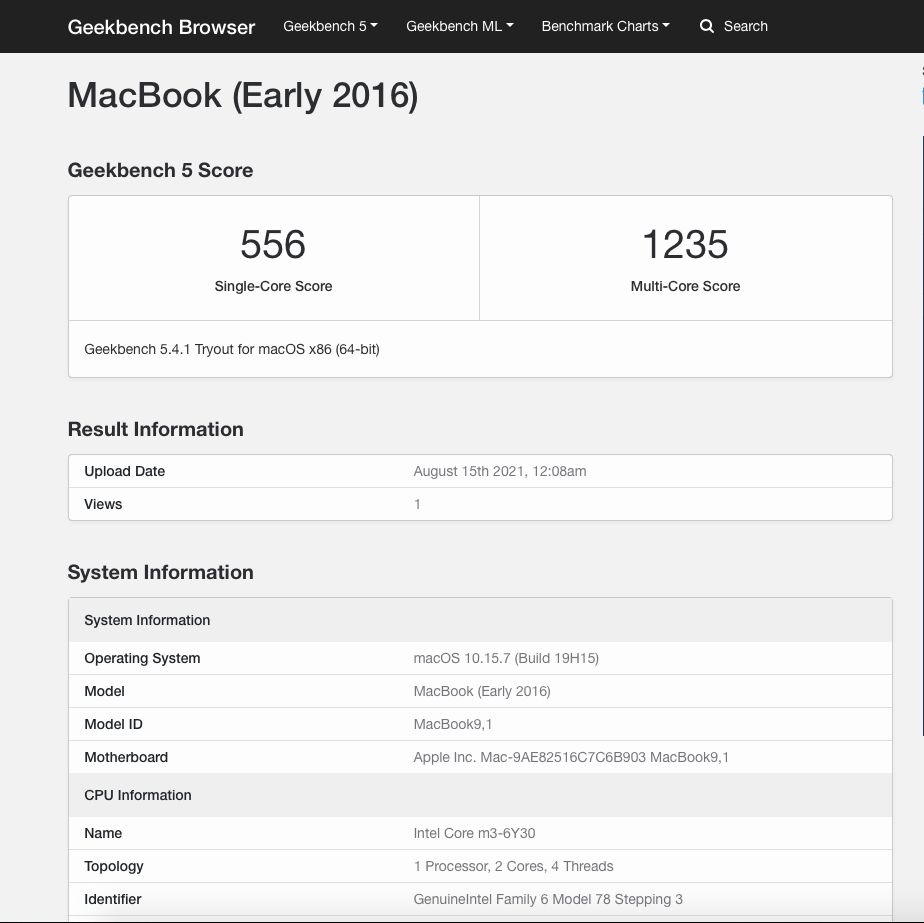924x923 pixels.
Task: Click the Geekbench 5 Score heading
Action: click(x=160, y=170)
